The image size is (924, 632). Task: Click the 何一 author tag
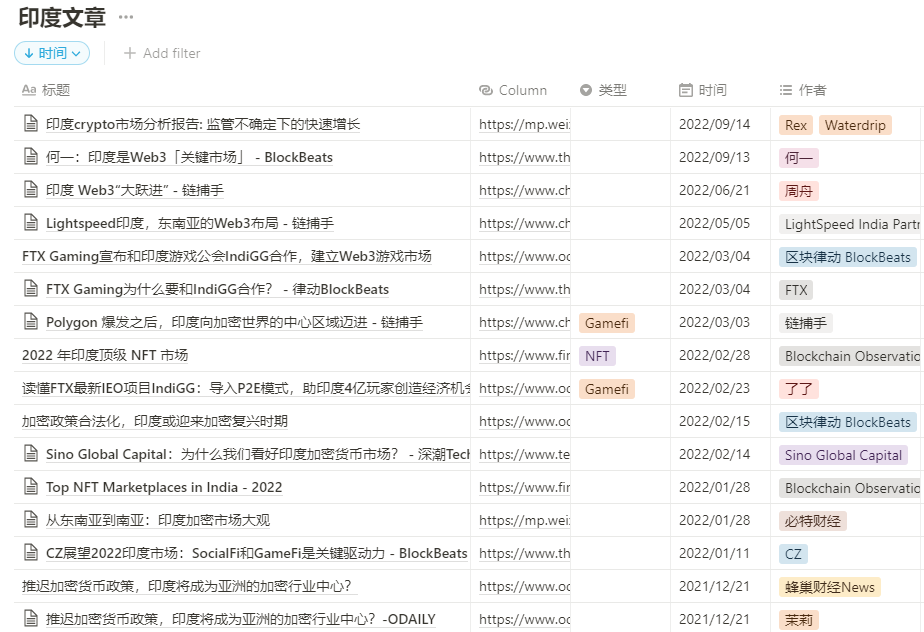click(x=798, y=158)
